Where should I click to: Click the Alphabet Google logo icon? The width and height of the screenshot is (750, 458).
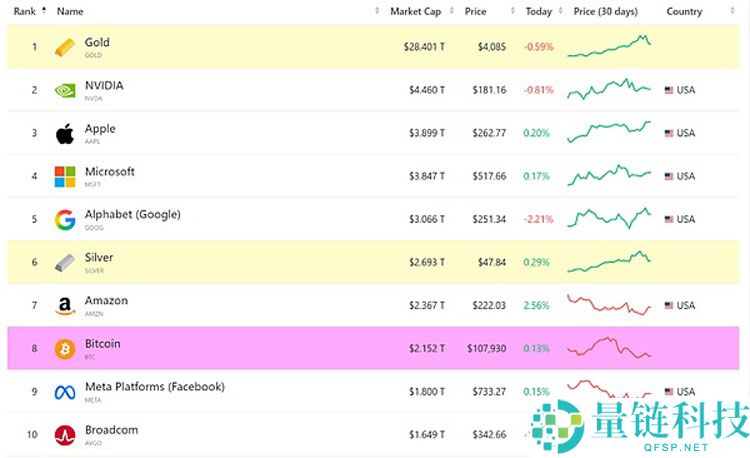pos(64,219)
